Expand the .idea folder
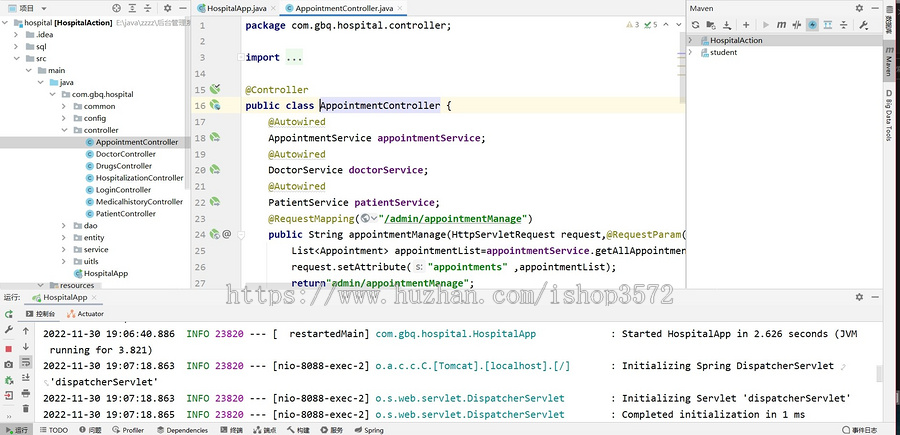This screenshot has width=900, height=435. [x=17, y=34]
